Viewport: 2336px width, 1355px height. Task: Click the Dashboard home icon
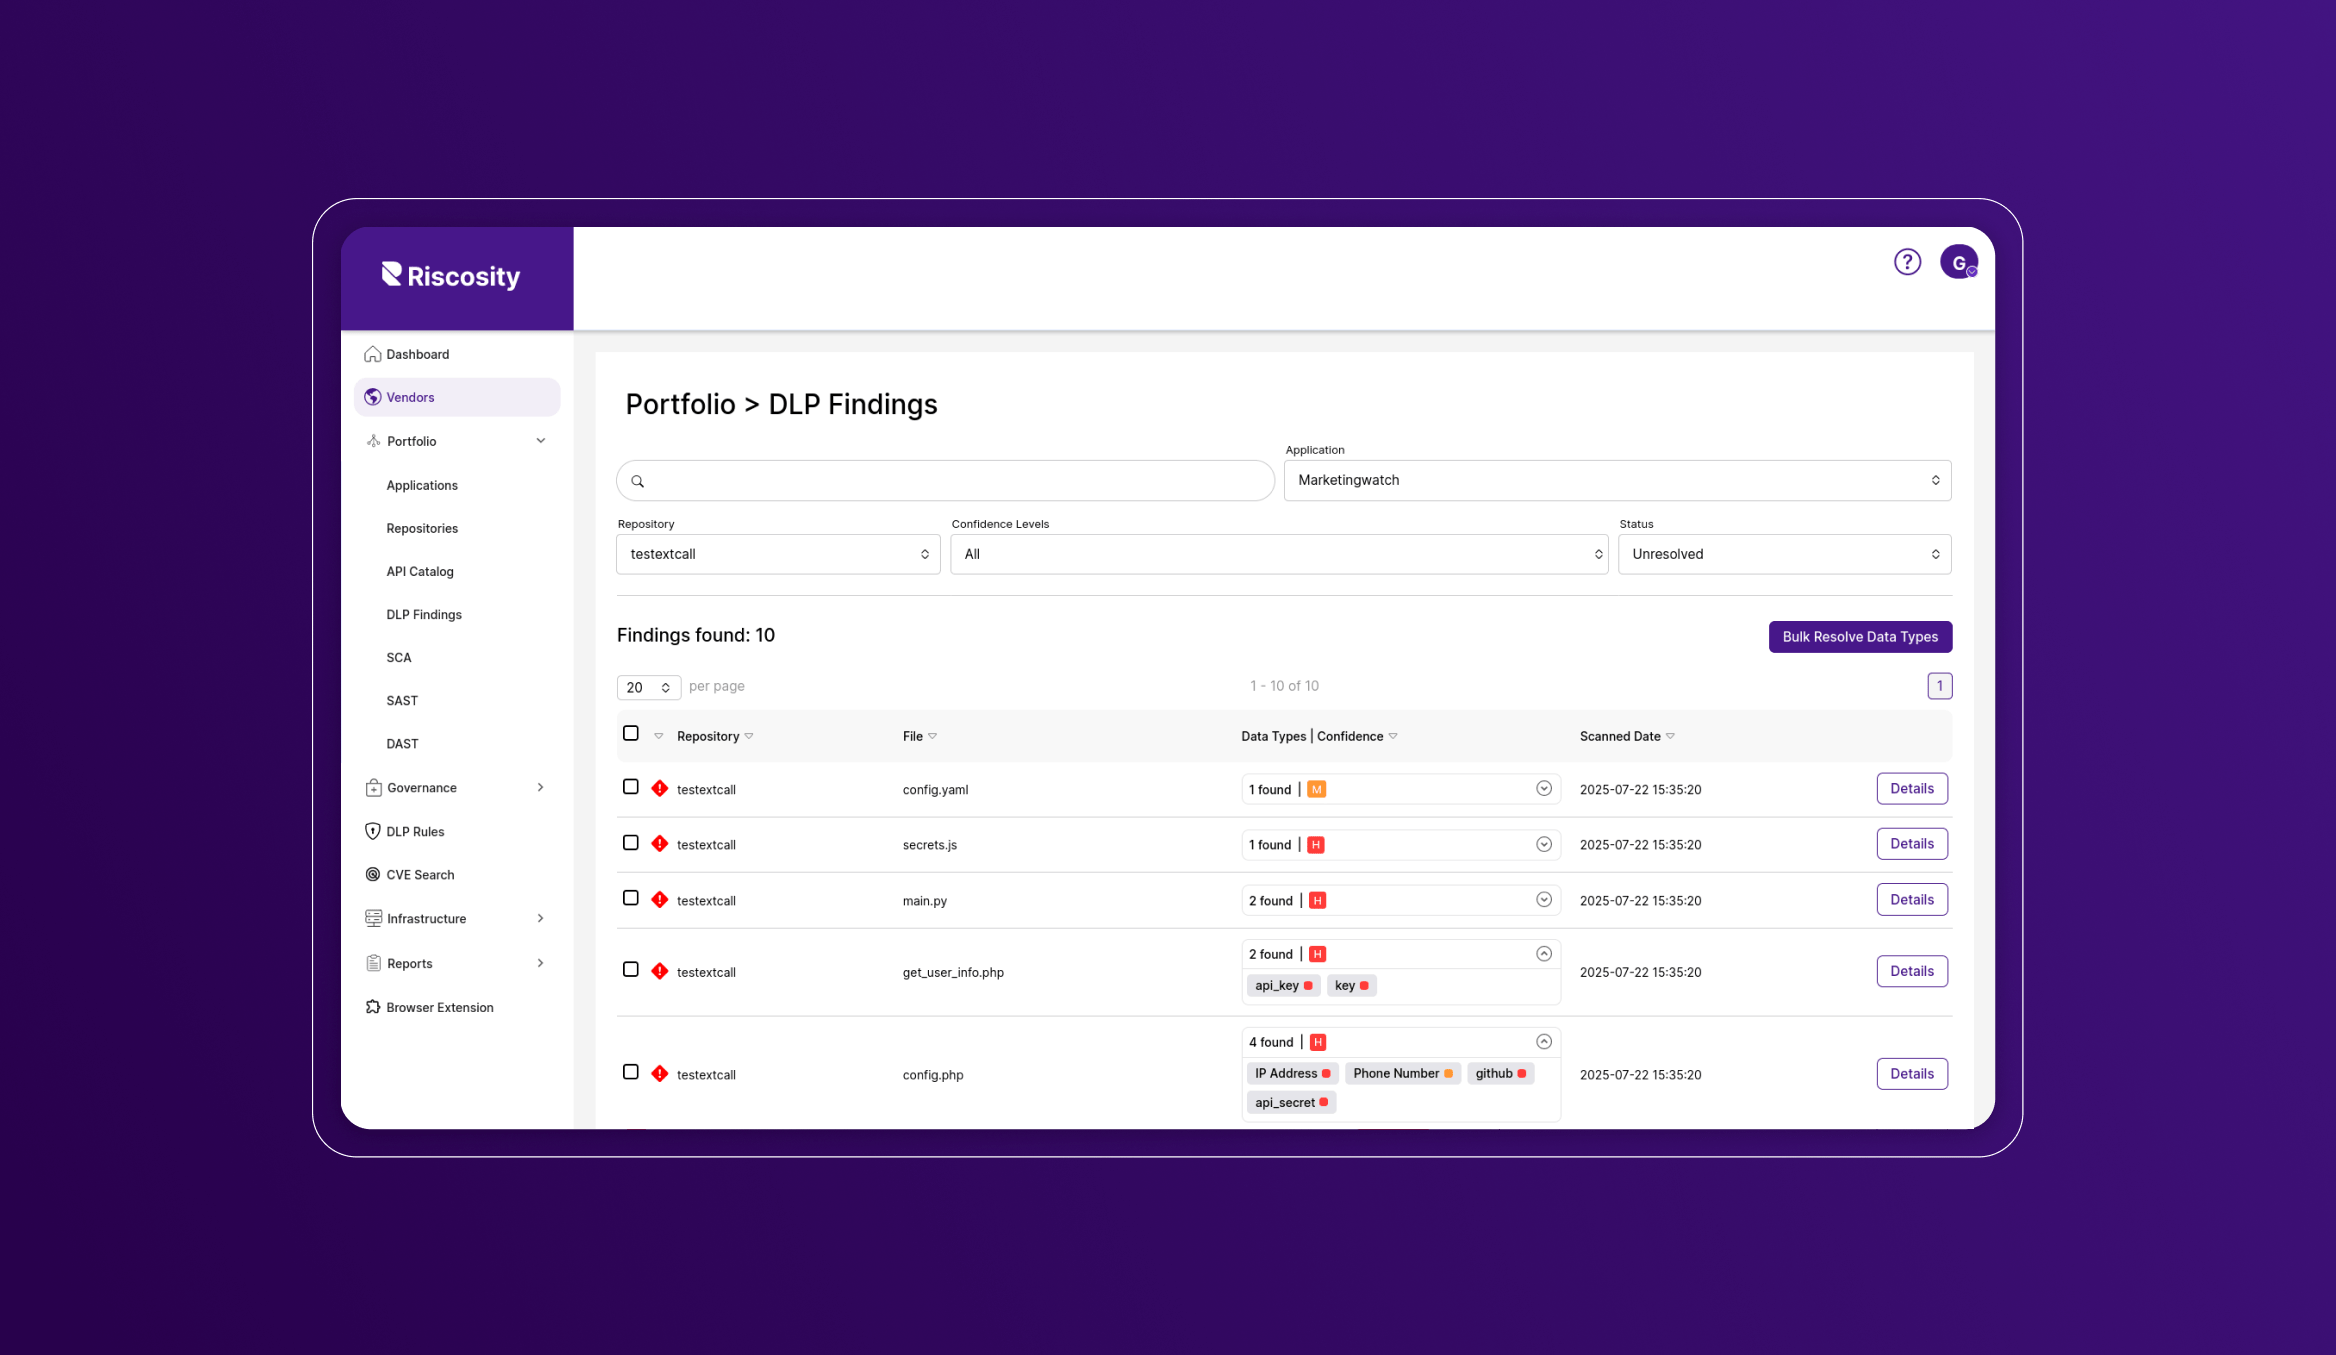point(373,354)
